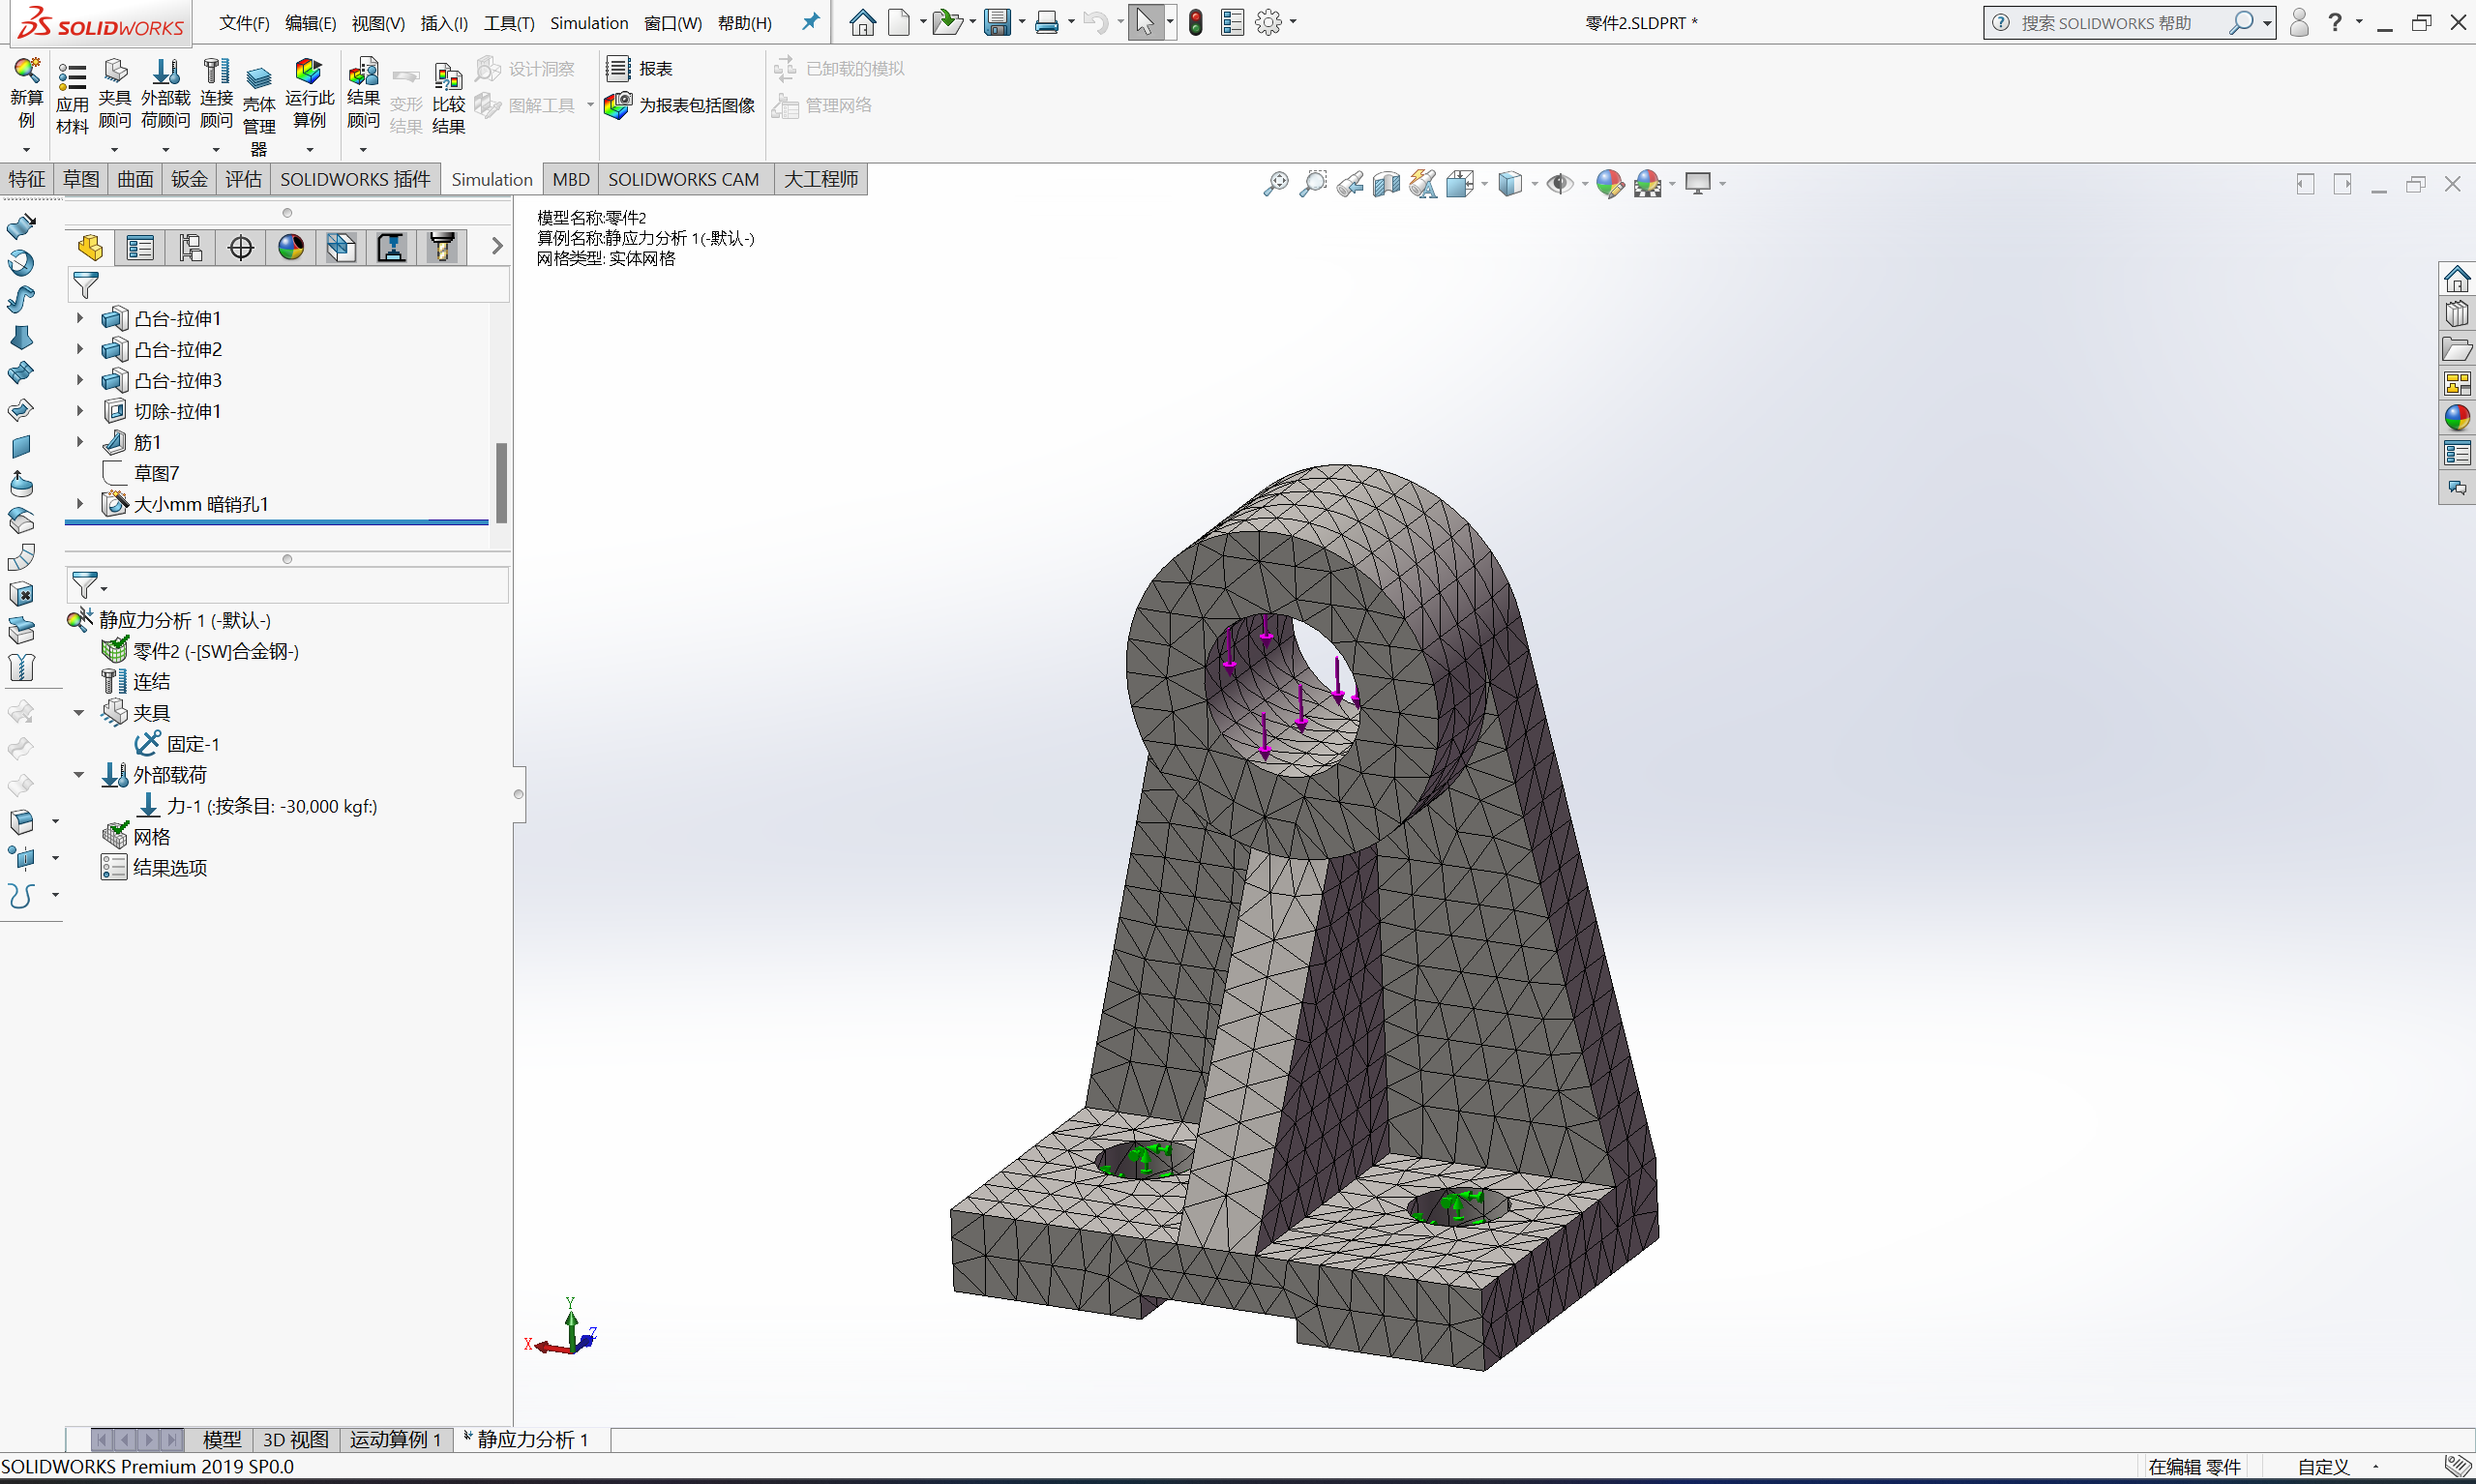The width and height of the screenshot is (2476, 1484).
Task: Collapse the 夹具 fixtures folder
Action: (79, 713)
